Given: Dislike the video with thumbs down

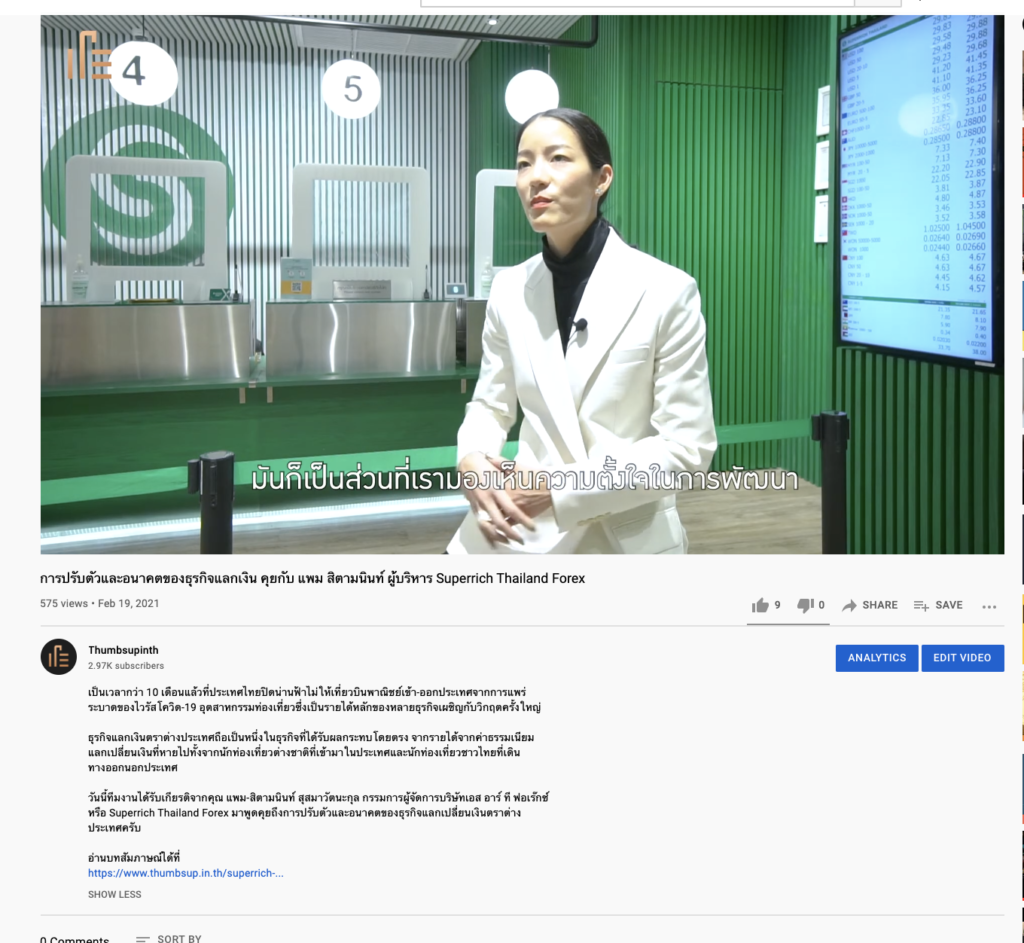Looking at the screenshot, I should click(x=805, y=605).
